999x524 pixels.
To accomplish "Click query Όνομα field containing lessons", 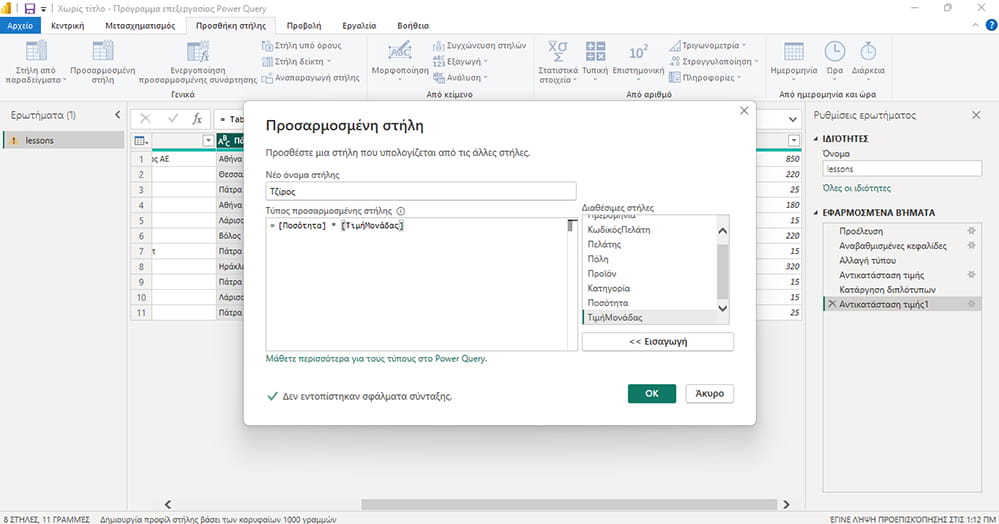I will click(902, 168).
